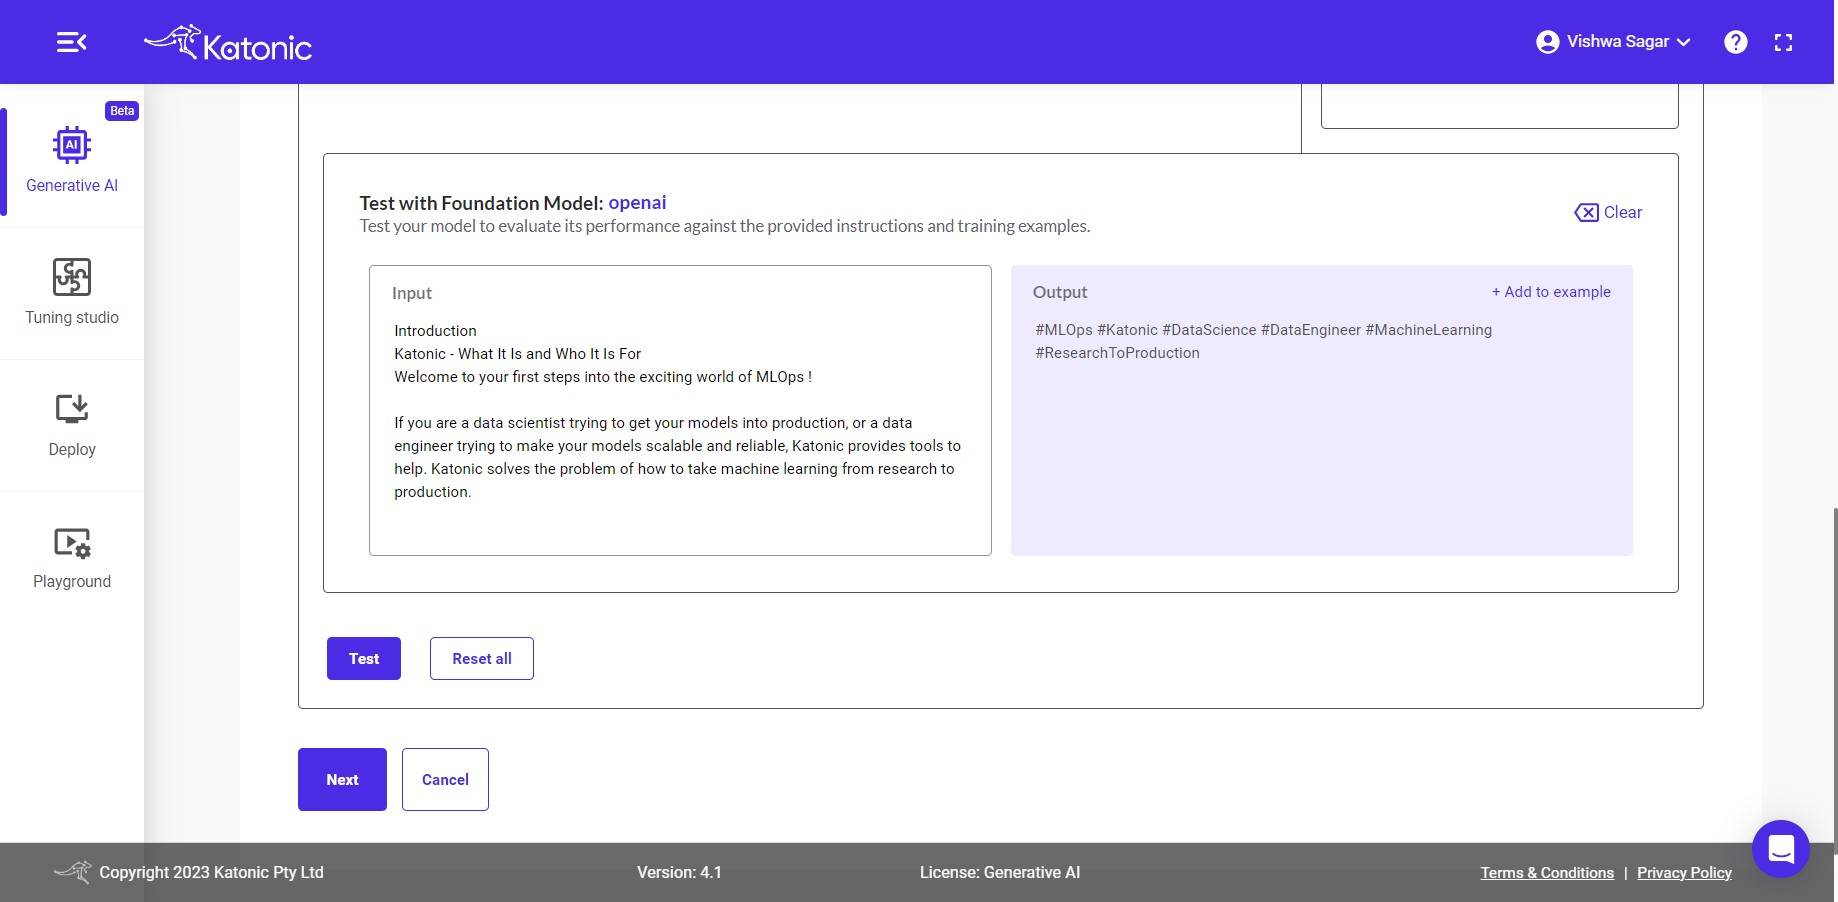This screenshot has width=1838, height=902.
Task: Cancel the model configuration
Action: pyautogui.click(x=445, y=779)
